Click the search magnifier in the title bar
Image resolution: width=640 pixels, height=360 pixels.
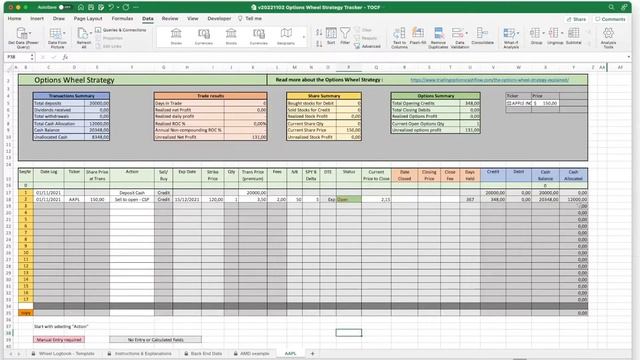[611, 7]
